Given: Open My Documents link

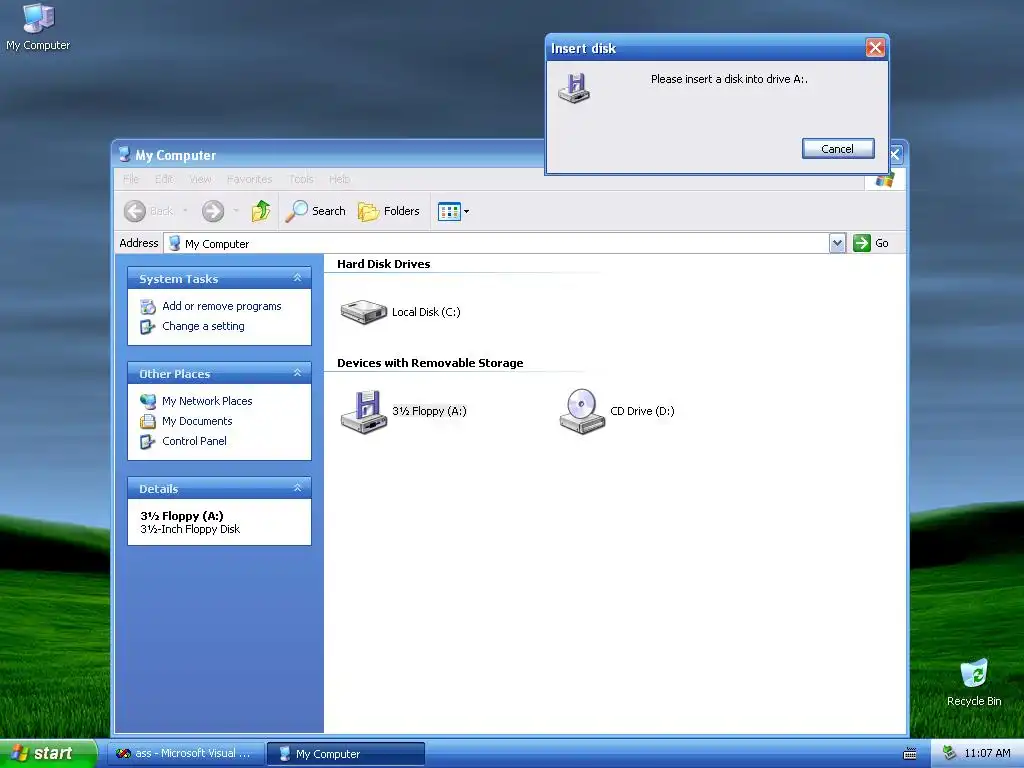Looking at the screenshot, I should point(197,421).
